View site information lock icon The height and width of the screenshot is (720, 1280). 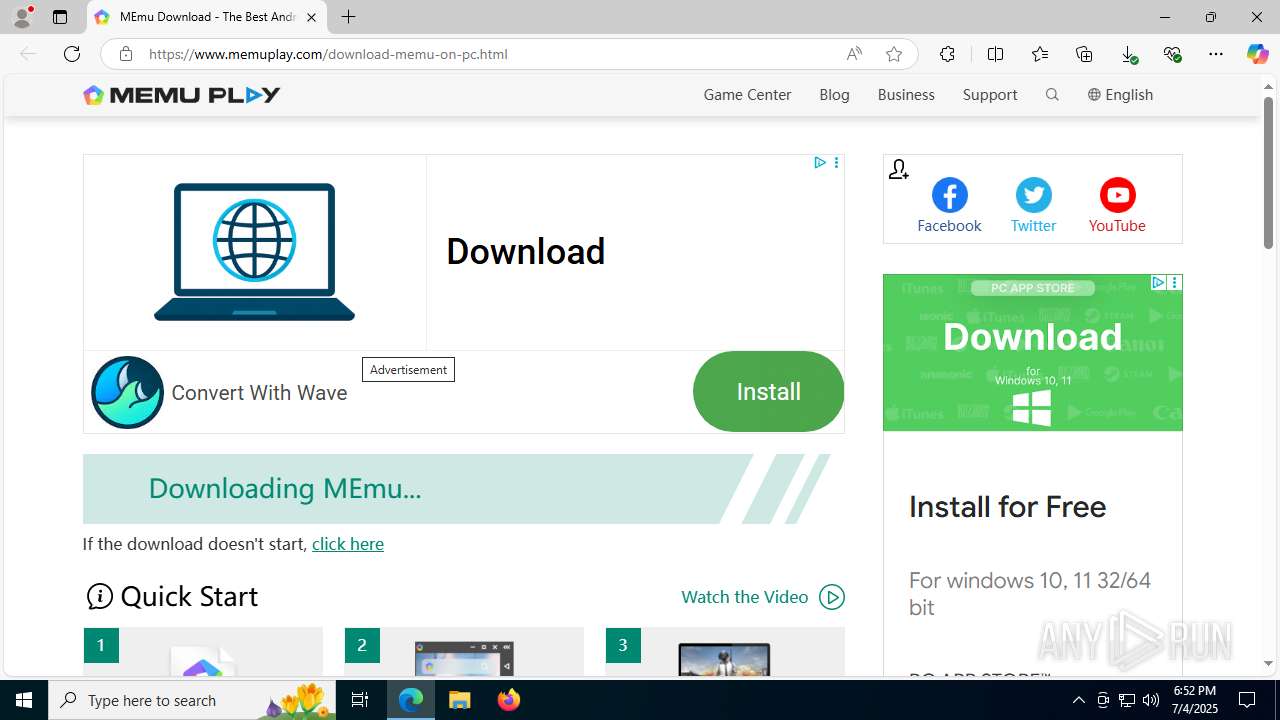coord(125,54)
